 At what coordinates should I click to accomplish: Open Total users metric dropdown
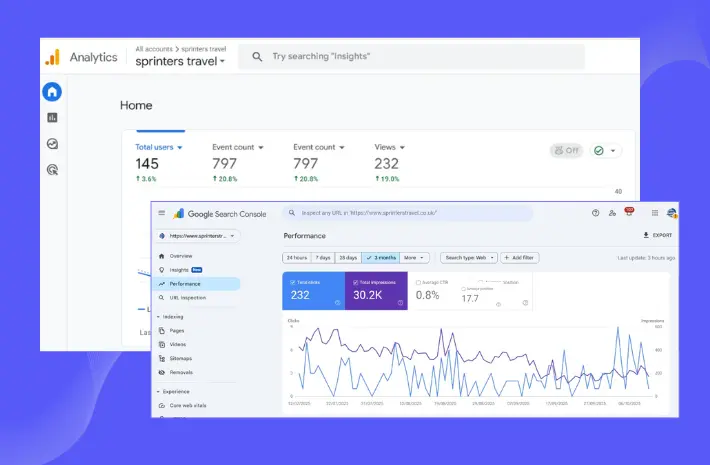pos(180,148)
